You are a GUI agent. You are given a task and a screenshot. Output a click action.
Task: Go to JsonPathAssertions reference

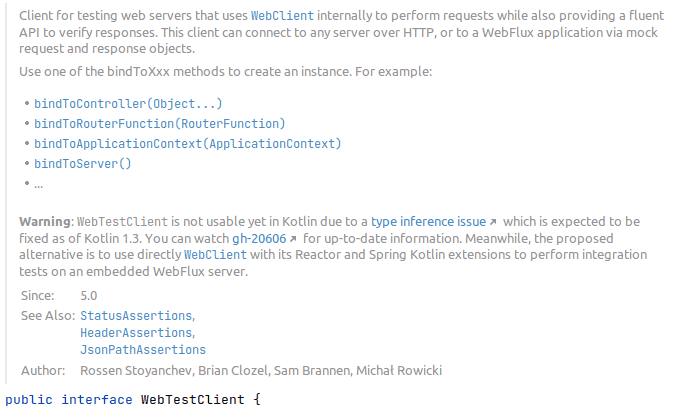(x=143, y=350)
